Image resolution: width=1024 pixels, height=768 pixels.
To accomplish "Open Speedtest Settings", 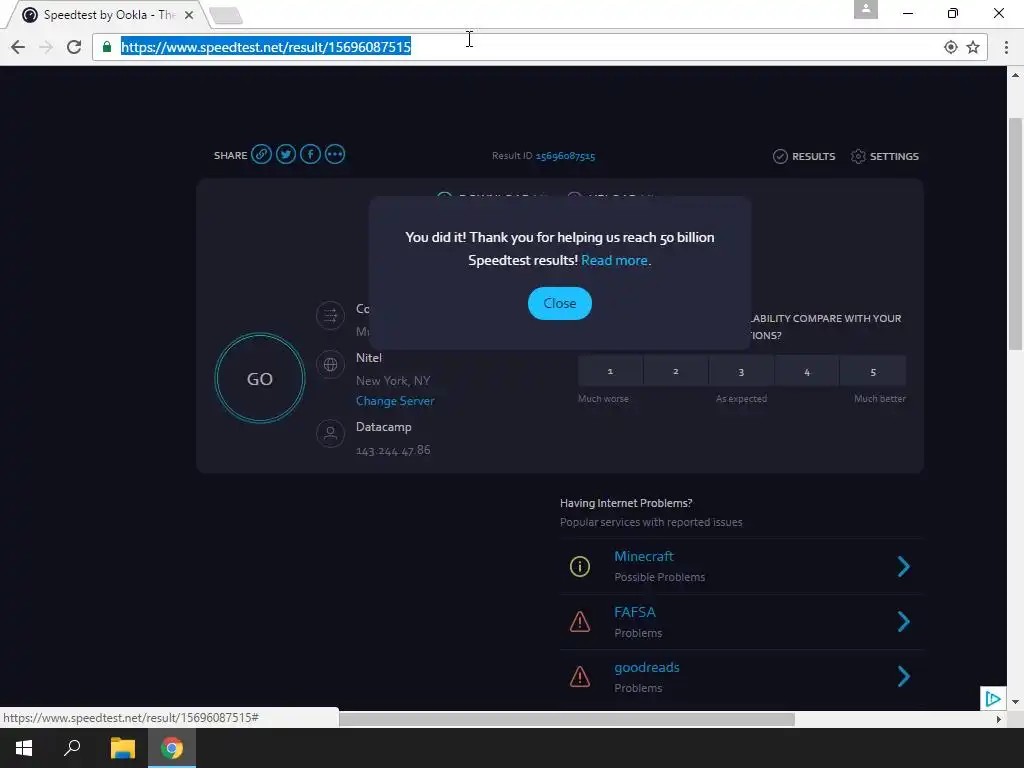I will point(885,156).
